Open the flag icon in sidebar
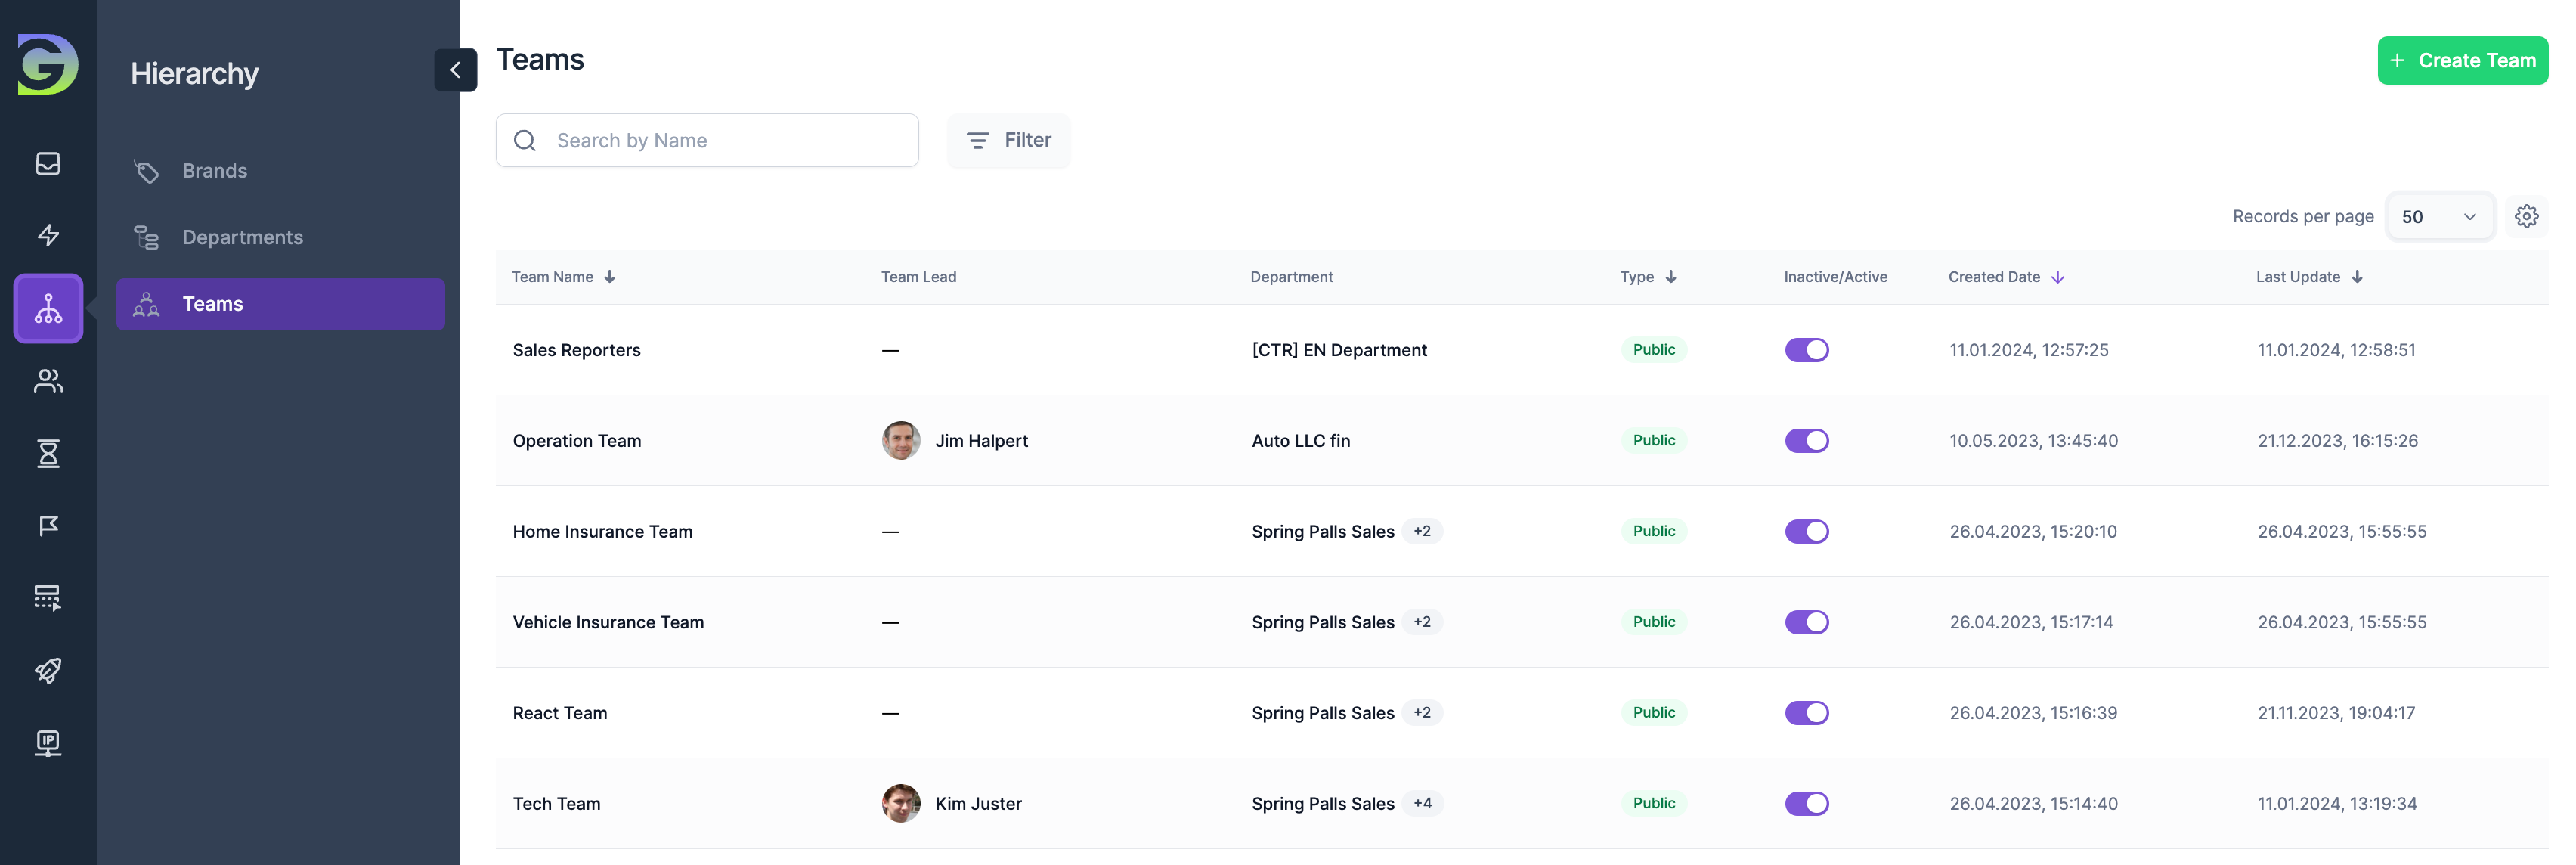This screenshot has width=2576, height=865. (48, 525)
